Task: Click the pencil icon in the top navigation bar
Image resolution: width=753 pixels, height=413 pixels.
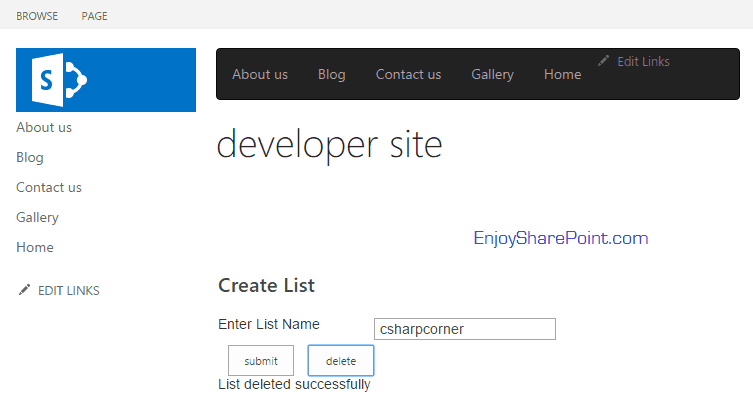Action: pos(603,61)
